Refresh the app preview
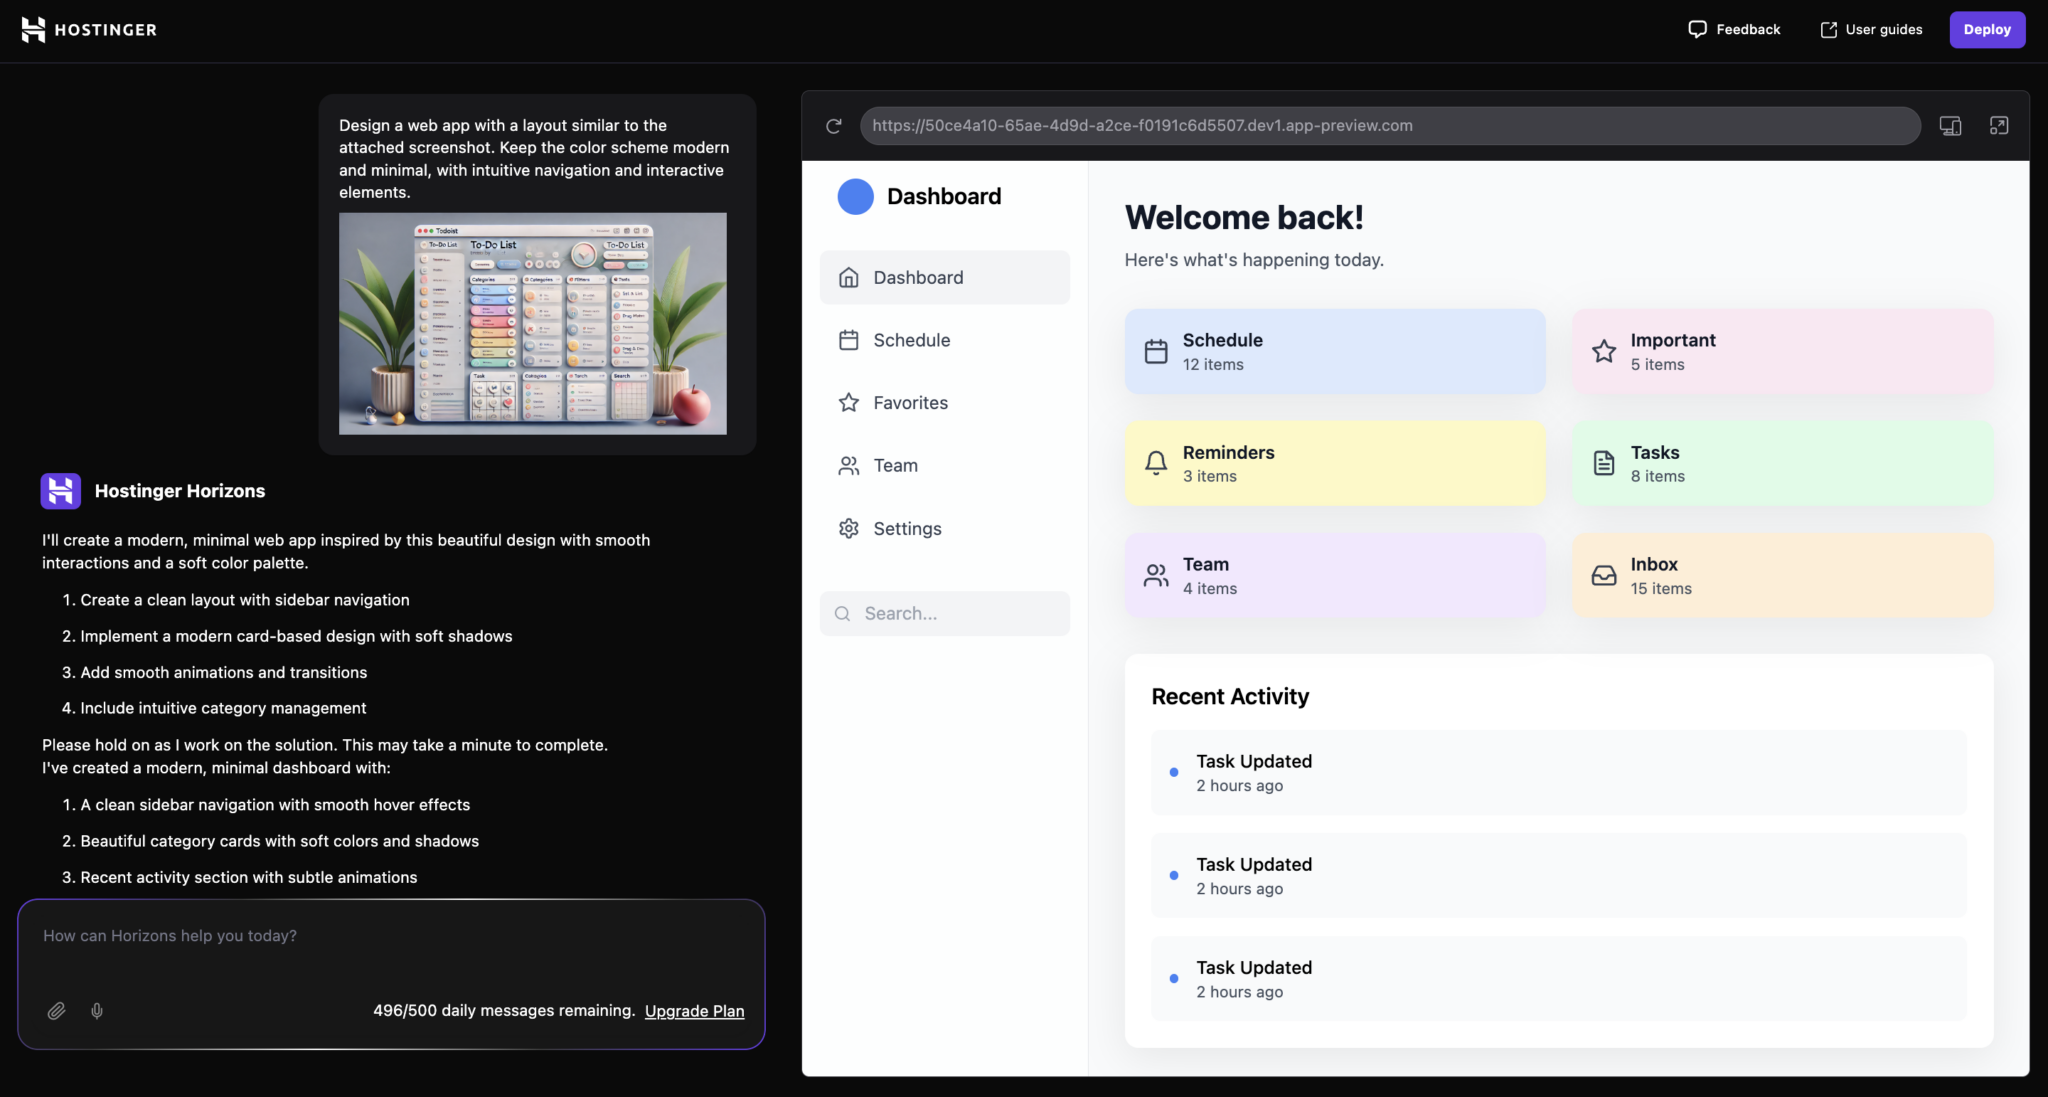The width and height of the screenshot is (2048, 1097). click(x=834, y=125)
